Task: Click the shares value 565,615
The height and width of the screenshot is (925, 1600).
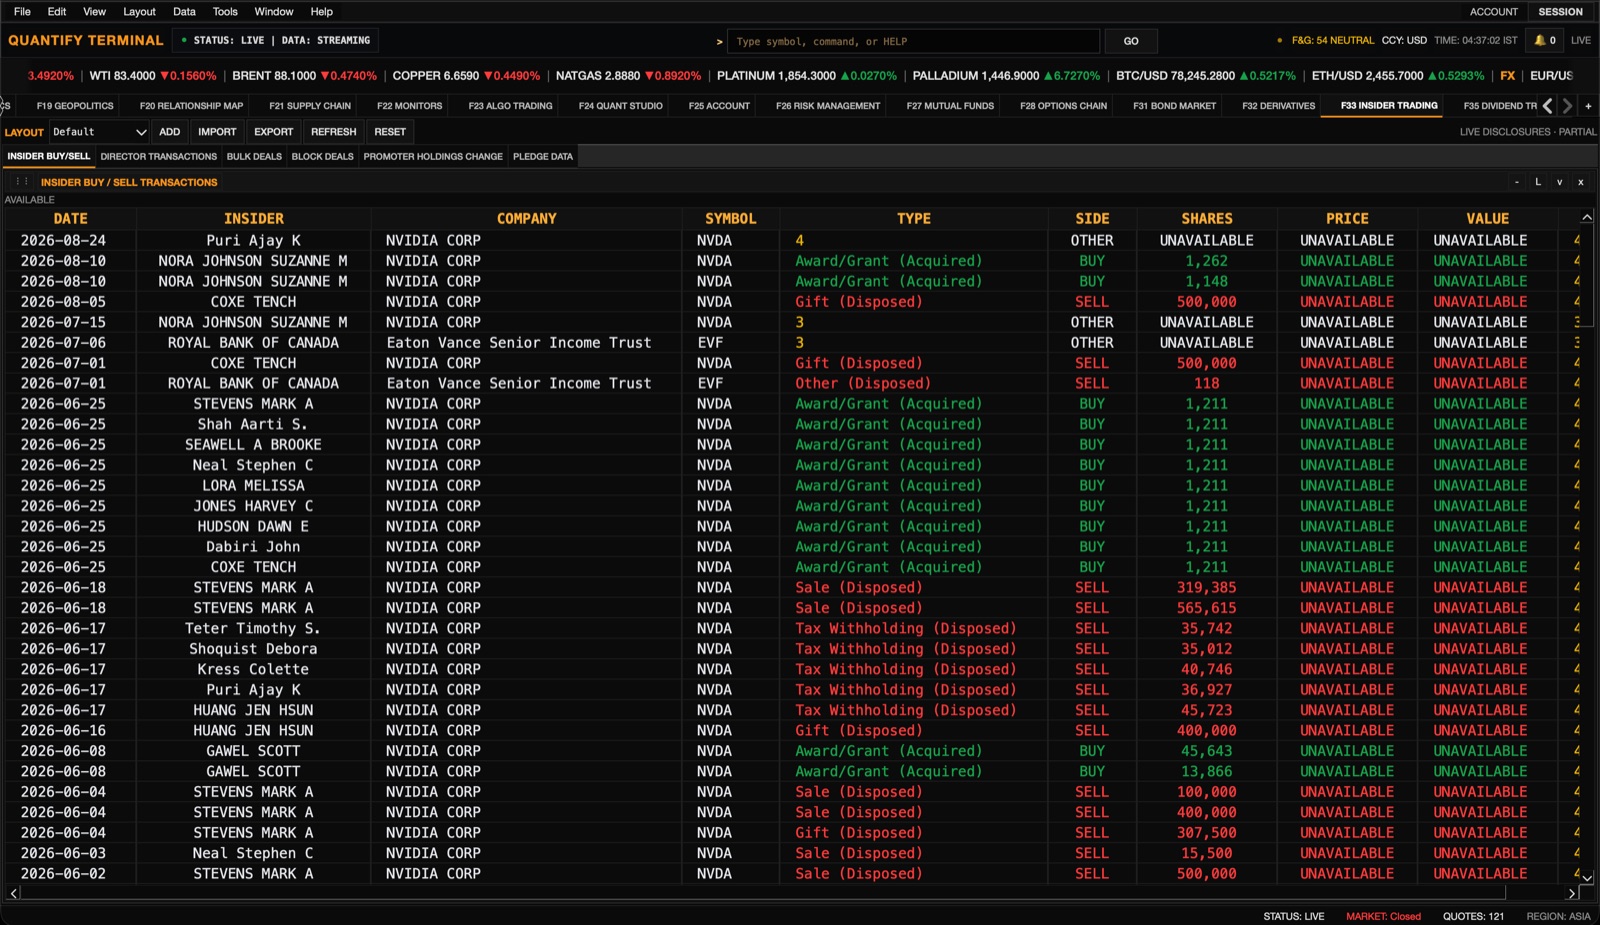Action: click(x=1207, y=608)
